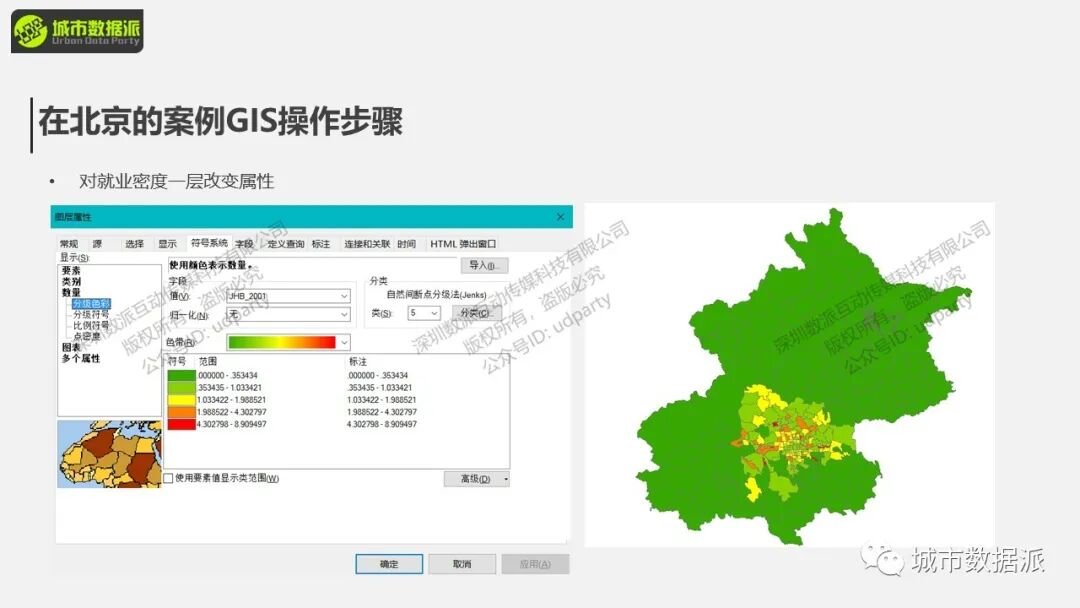Click the 分类 classify button
1080x608 pixels.
click(x=477, y=313)
